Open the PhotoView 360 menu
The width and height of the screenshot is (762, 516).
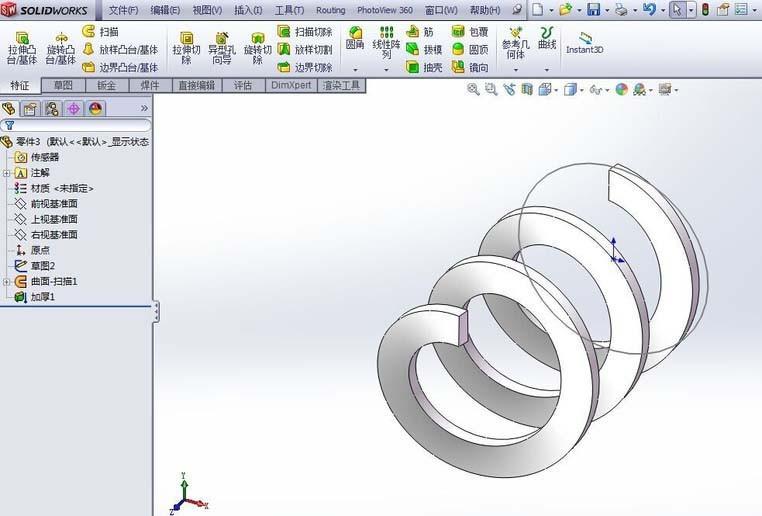(385, 10)
